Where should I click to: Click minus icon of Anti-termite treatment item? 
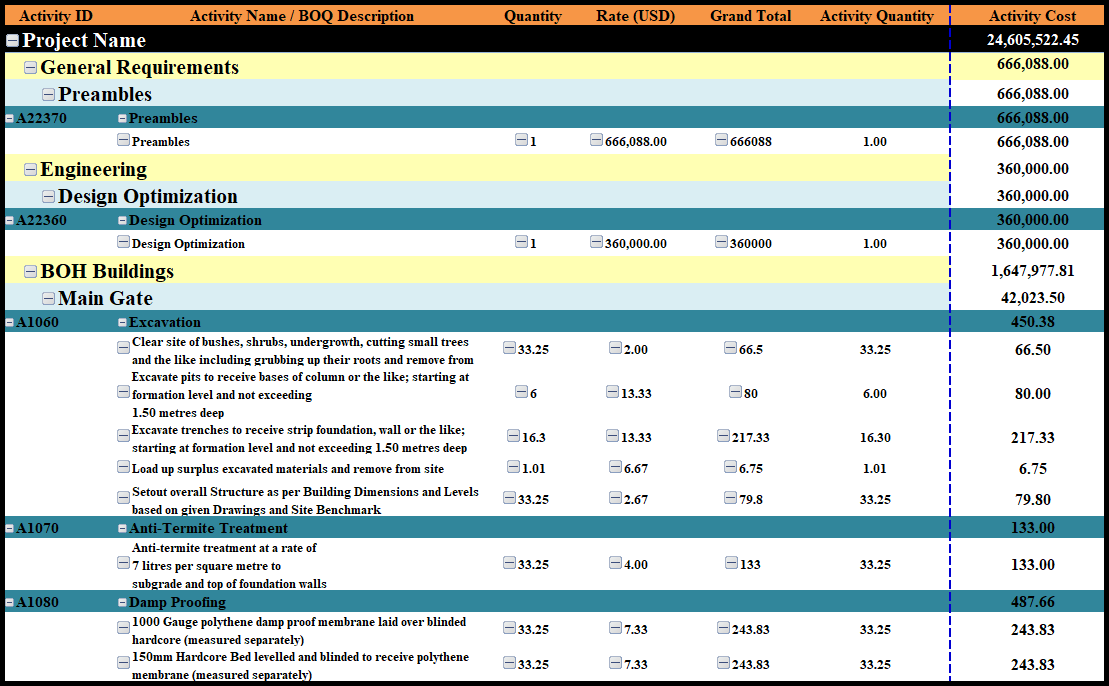click(x=123, y=563)
